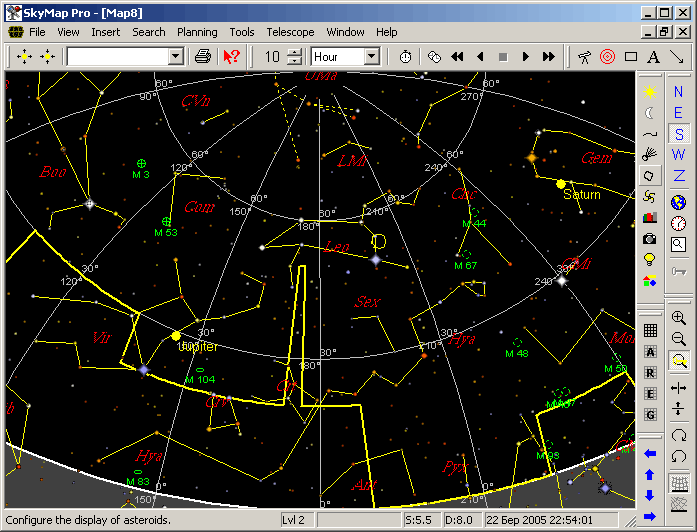Print the map with printer icon
This screenshot has width=697, height=532.
[203, 56]
